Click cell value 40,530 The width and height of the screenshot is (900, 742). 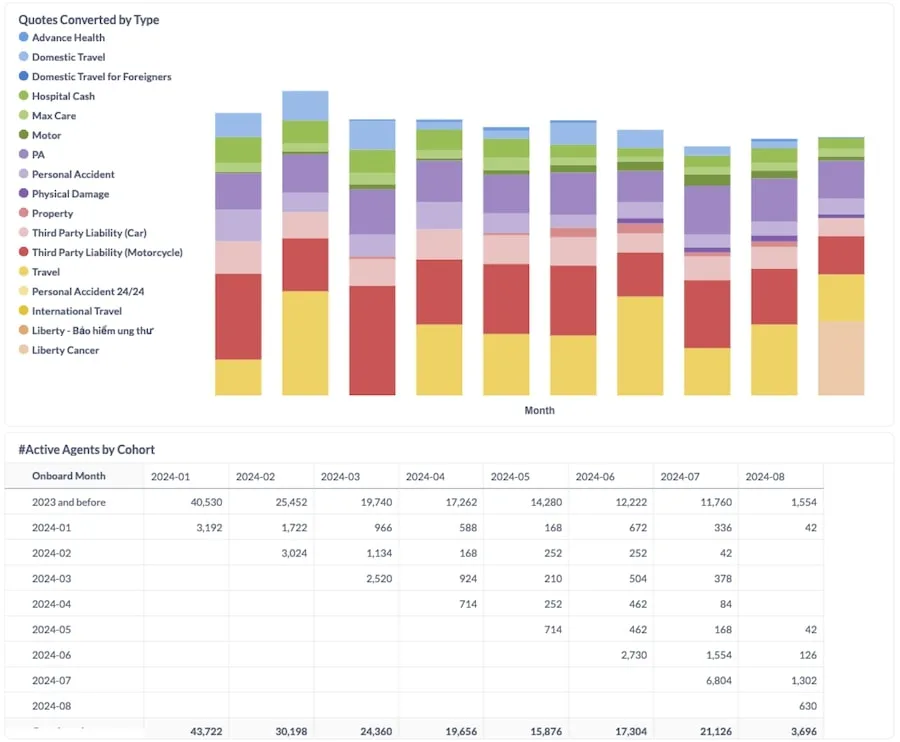pos(207,502)
